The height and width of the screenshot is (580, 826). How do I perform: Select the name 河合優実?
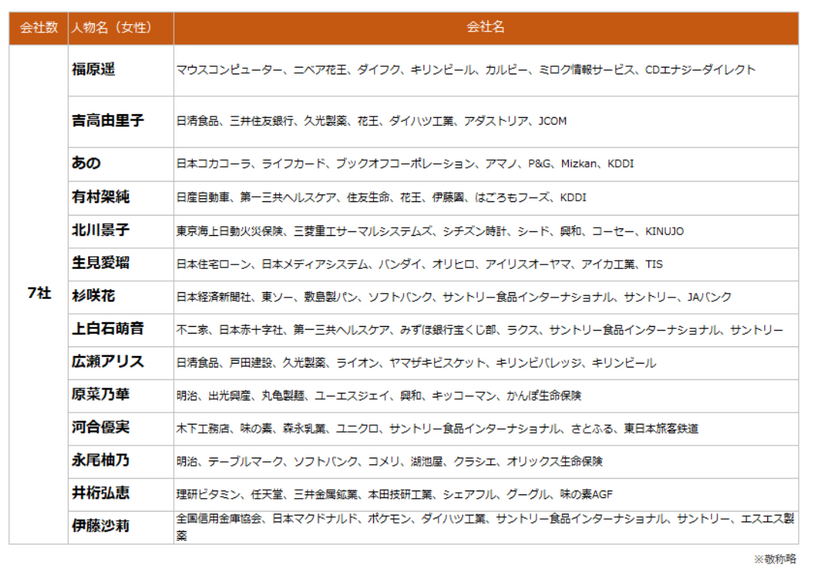[101, 427]
